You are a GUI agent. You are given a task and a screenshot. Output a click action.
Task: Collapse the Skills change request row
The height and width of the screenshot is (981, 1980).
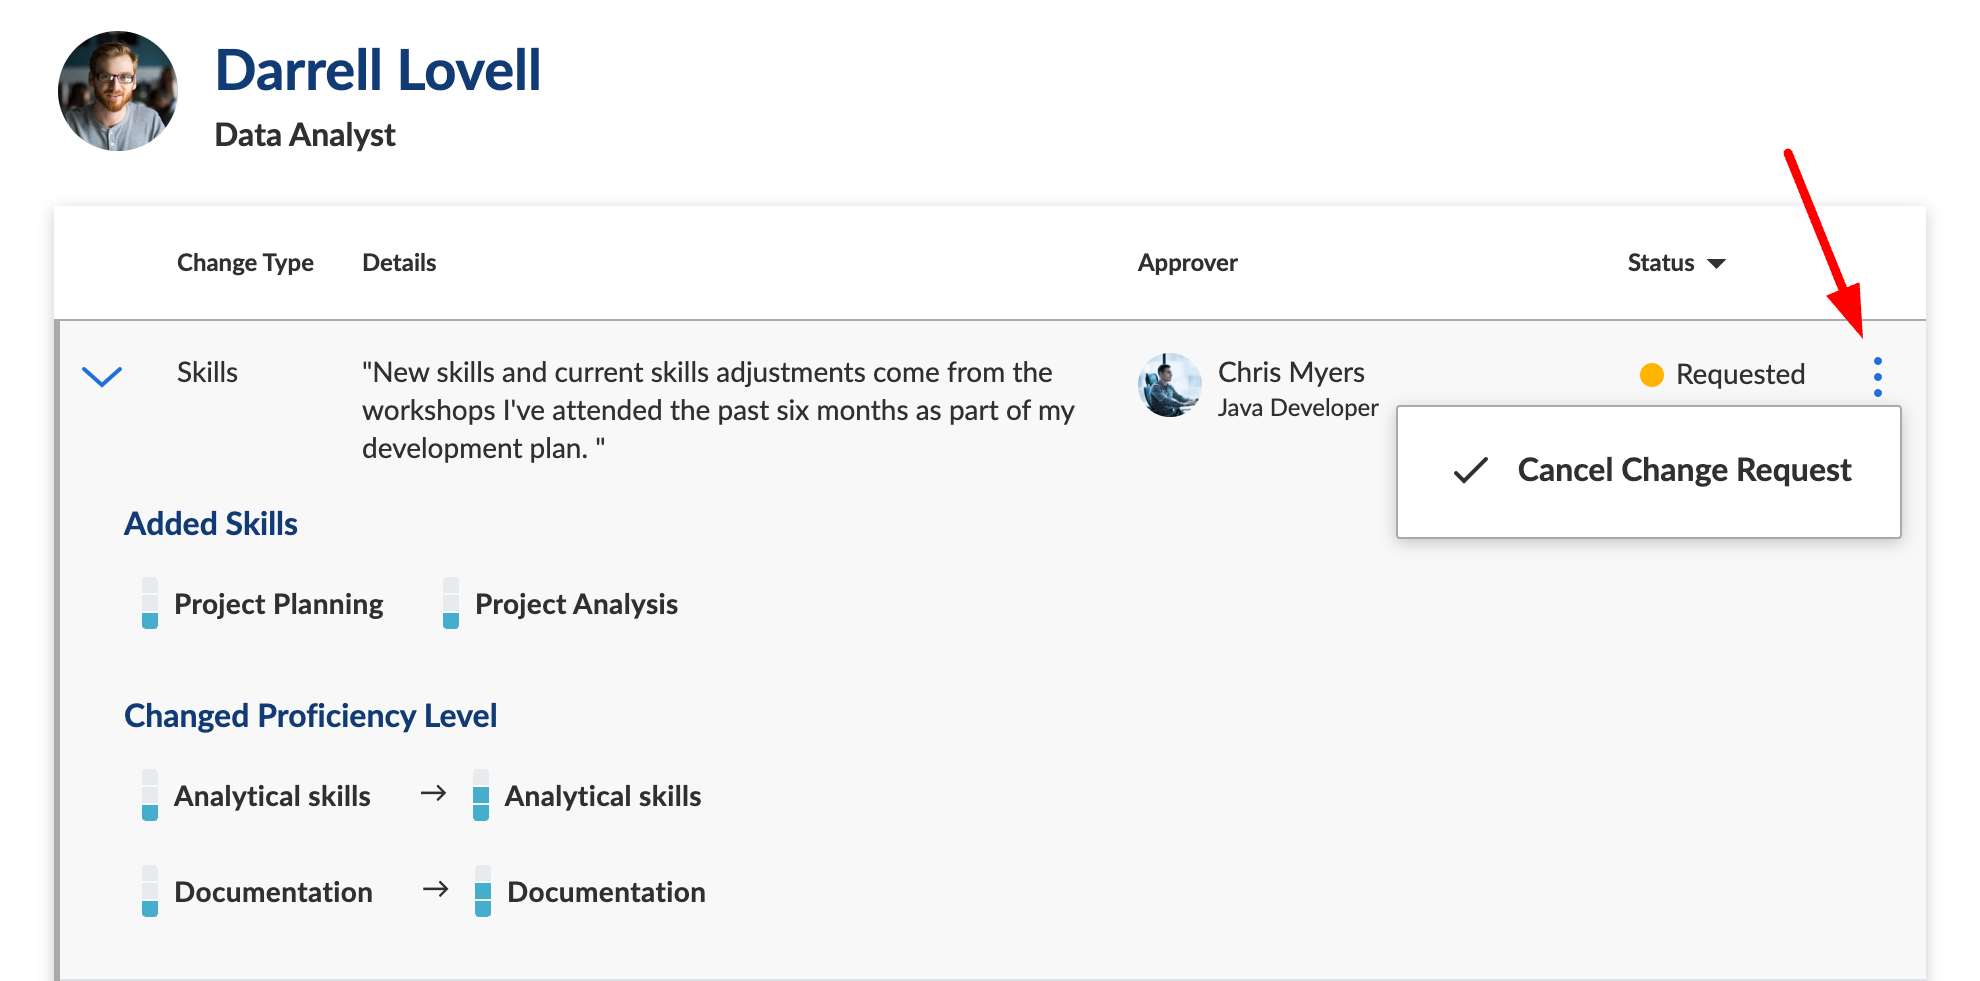tap(102, 376)
